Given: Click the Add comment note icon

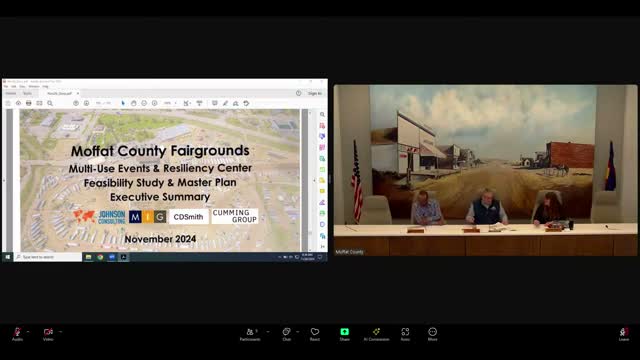Looking at the screenshot, I should click(x=214, y=103).
